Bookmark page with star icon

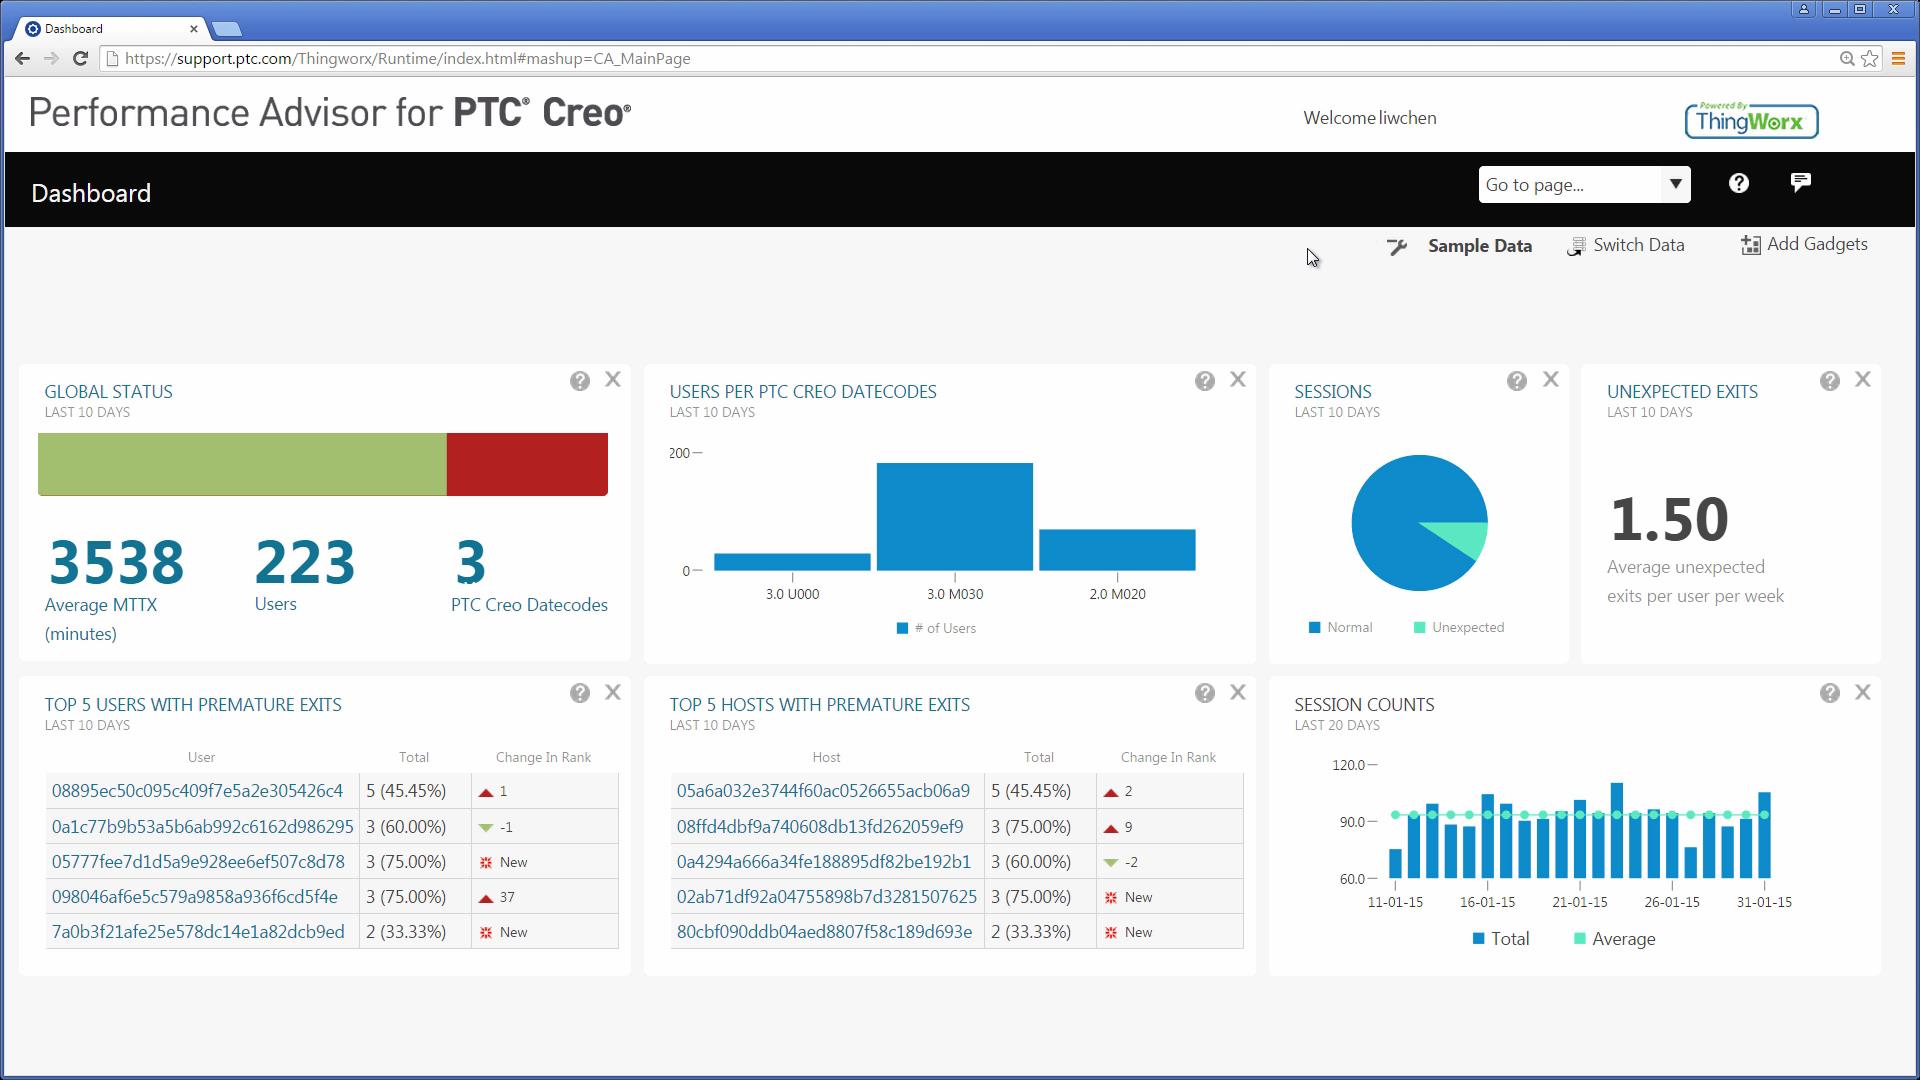tap(1870, 59)
